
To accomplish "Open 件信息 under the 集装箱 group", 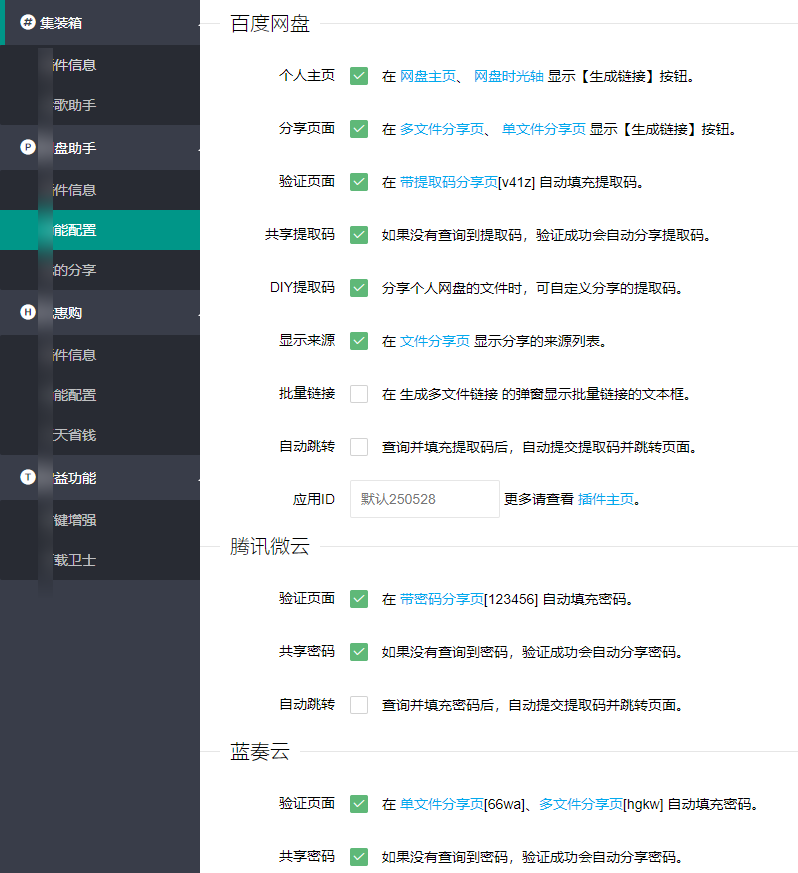I will [100, 65].
